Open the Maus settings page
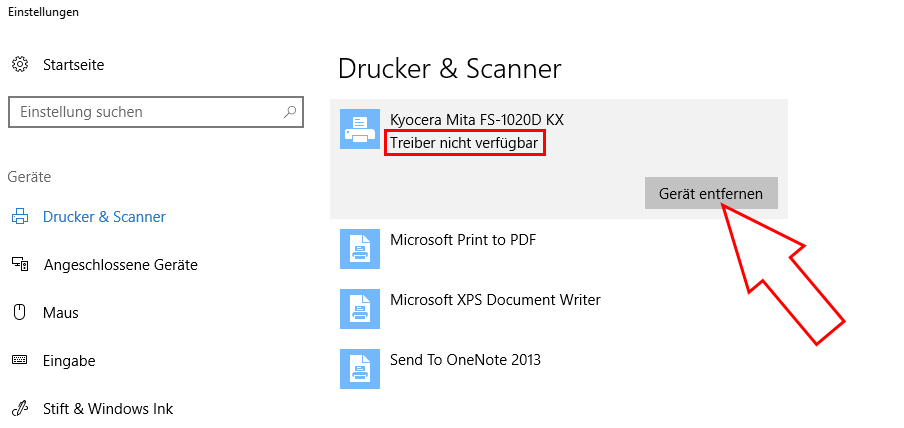This screenshot has width=904, height=428. (x=61, y=313)
